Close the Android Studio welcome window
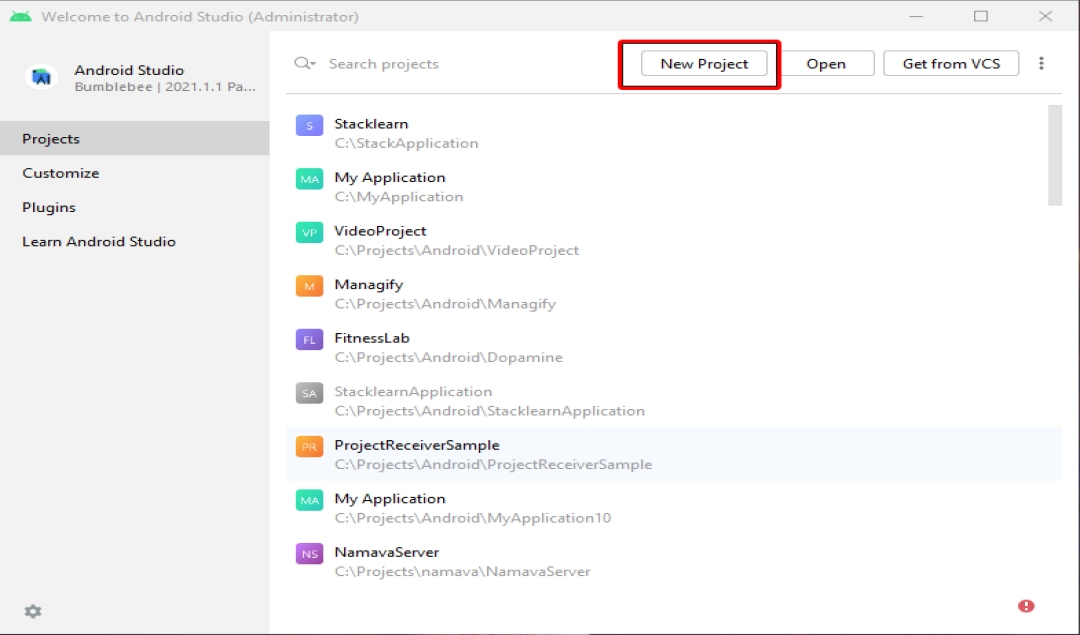The width and height of the screenshot is (1080, 635). (1046, 16)
